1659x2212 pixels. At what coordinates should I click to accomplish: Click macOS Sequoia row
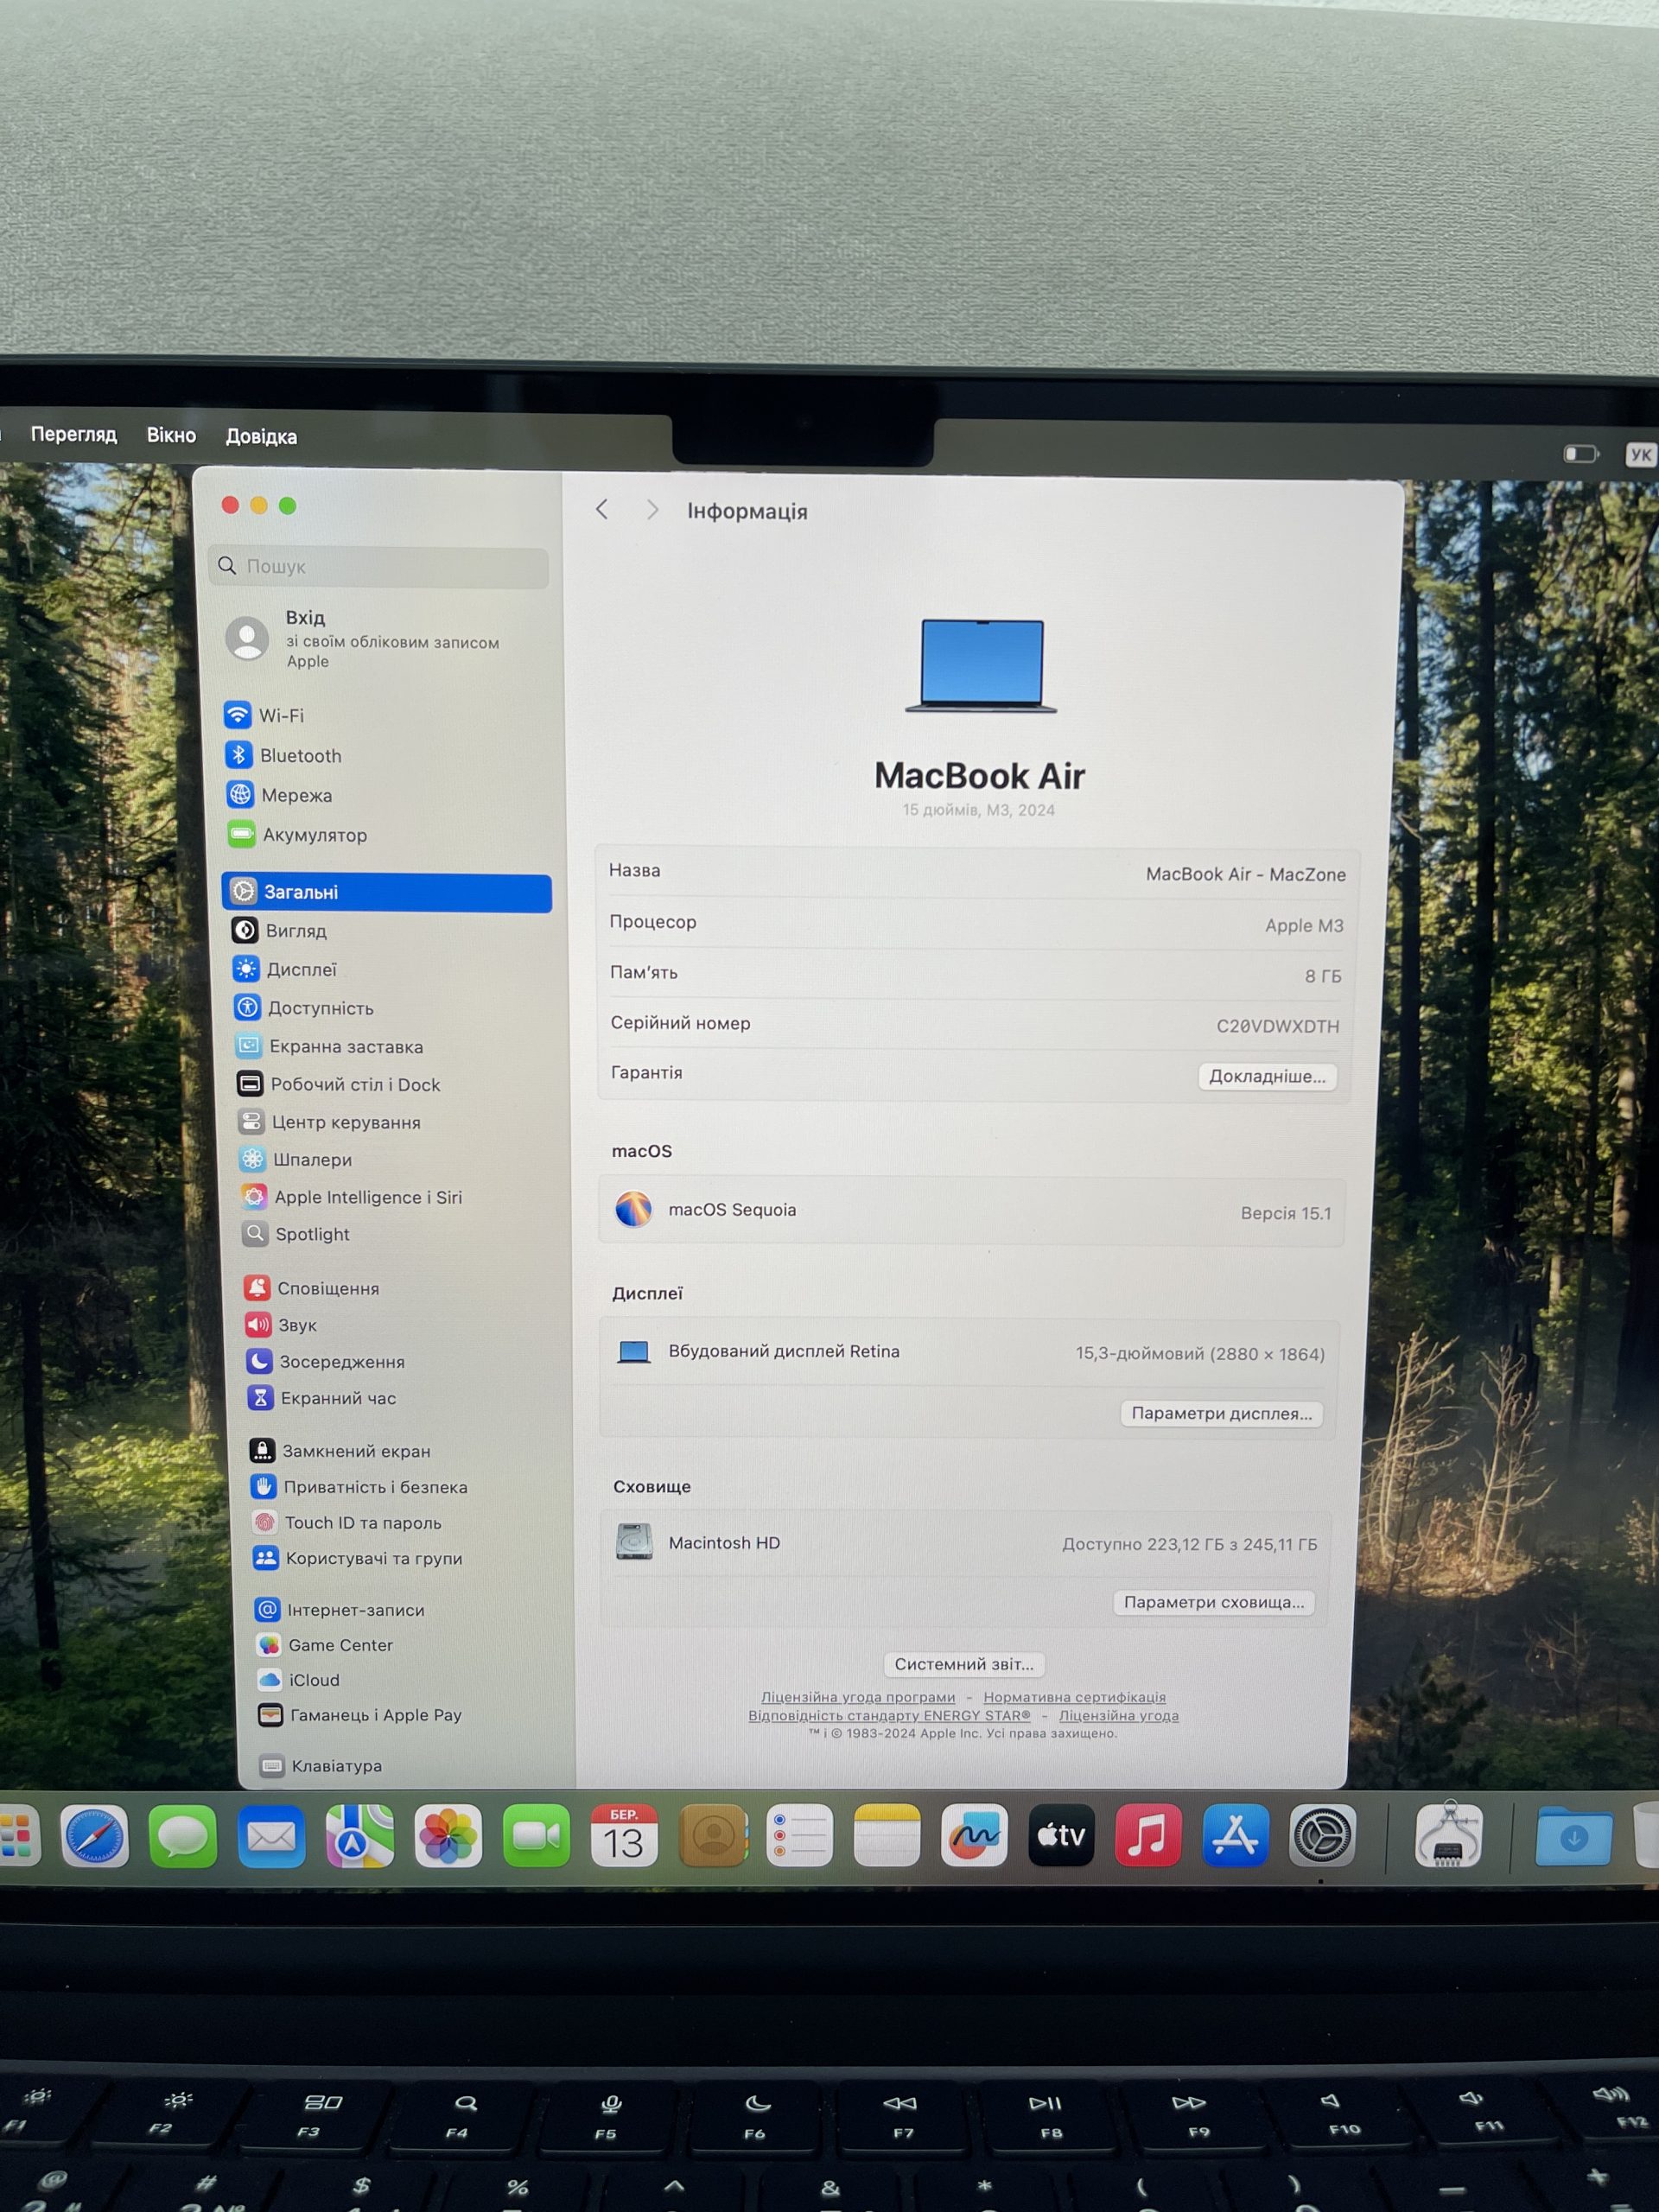971,1211
